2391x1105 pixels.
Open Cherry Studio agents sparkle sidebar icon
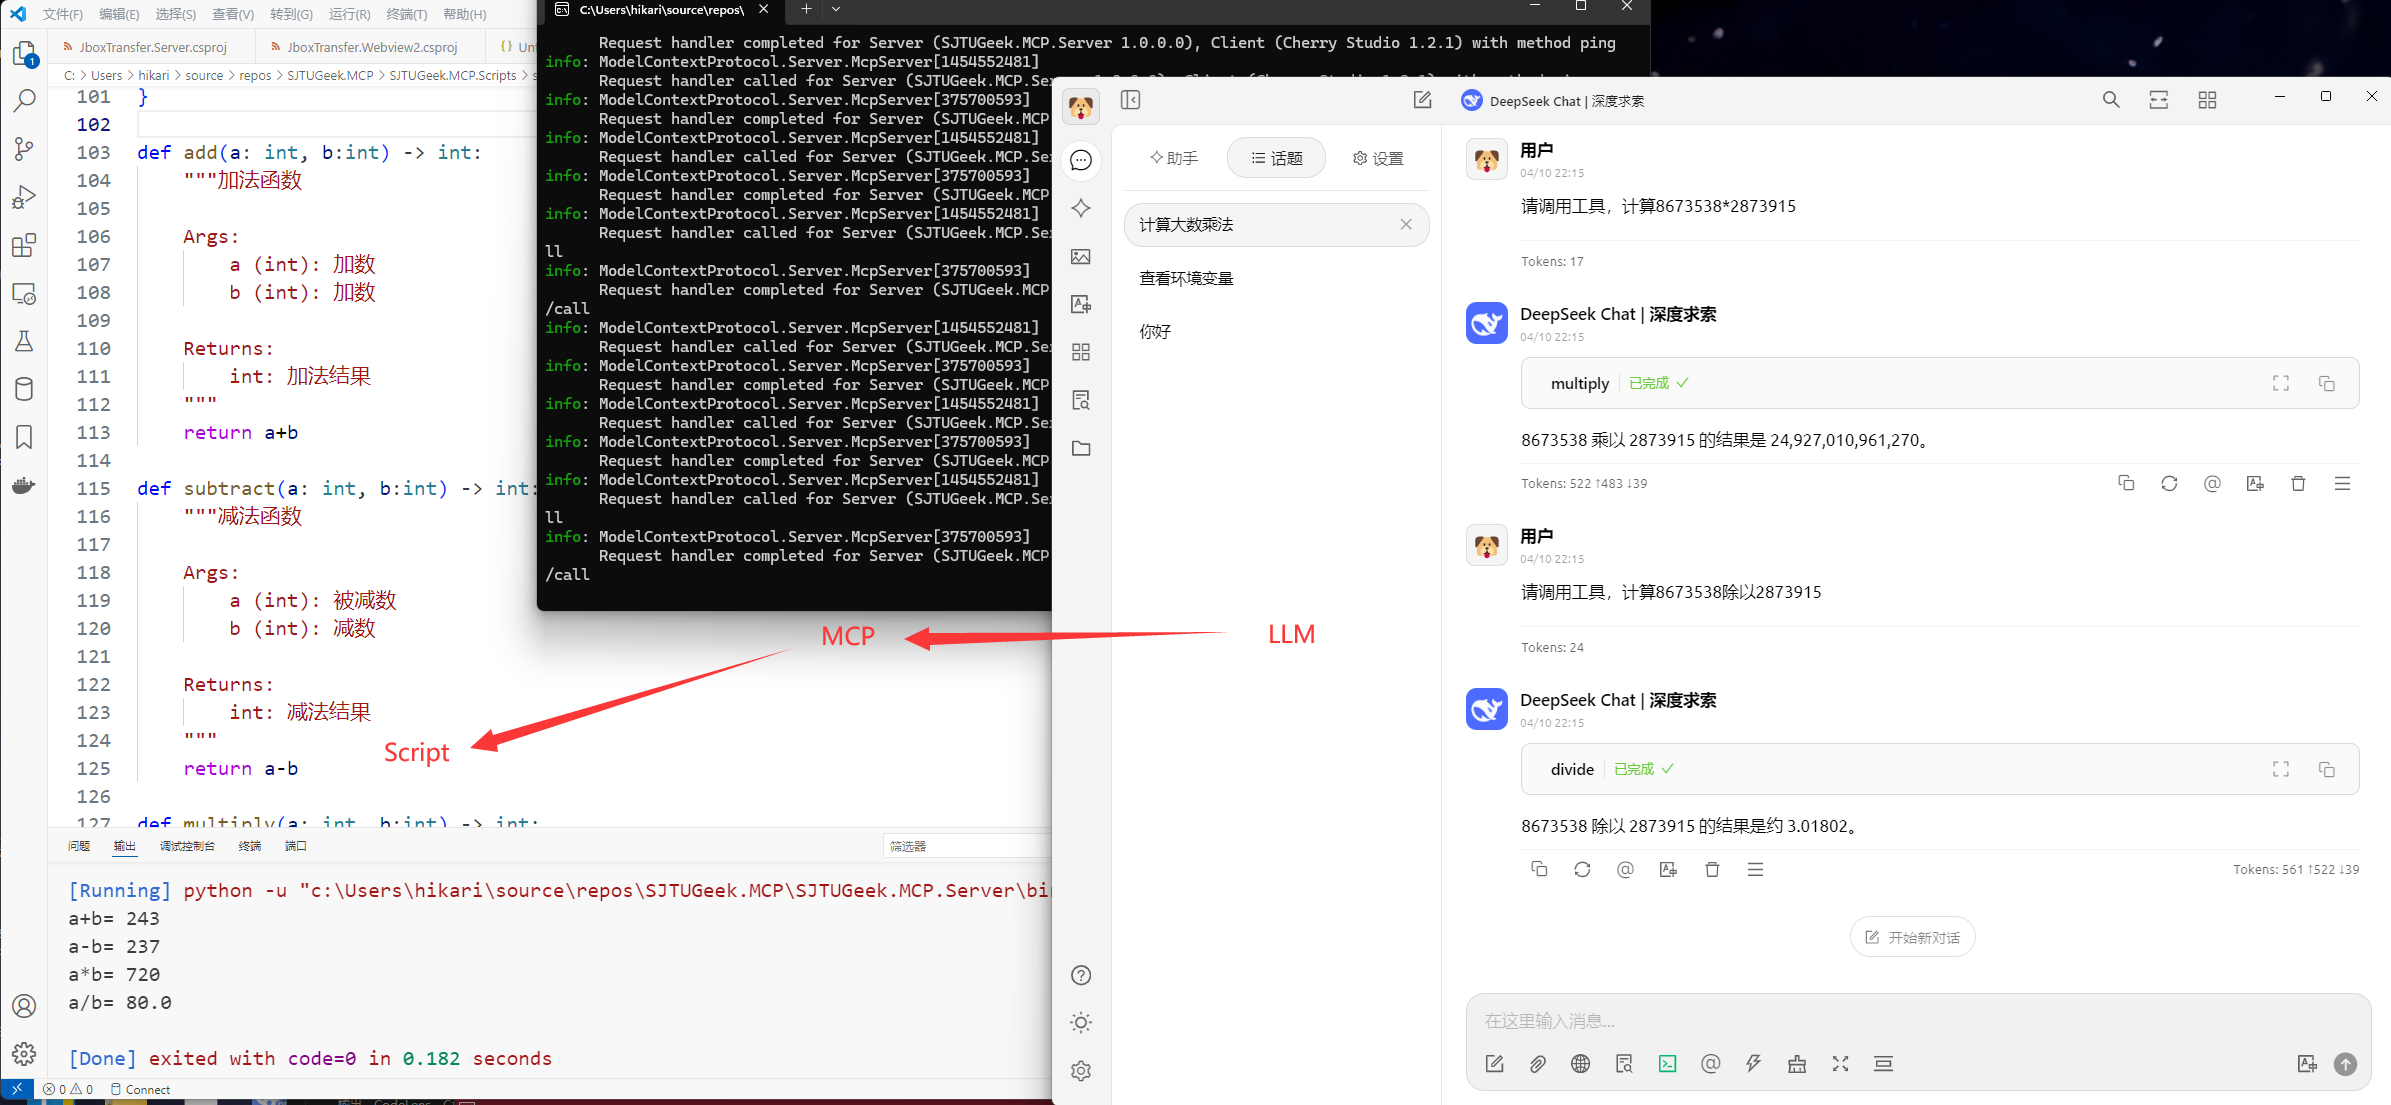click(1081, 208)
